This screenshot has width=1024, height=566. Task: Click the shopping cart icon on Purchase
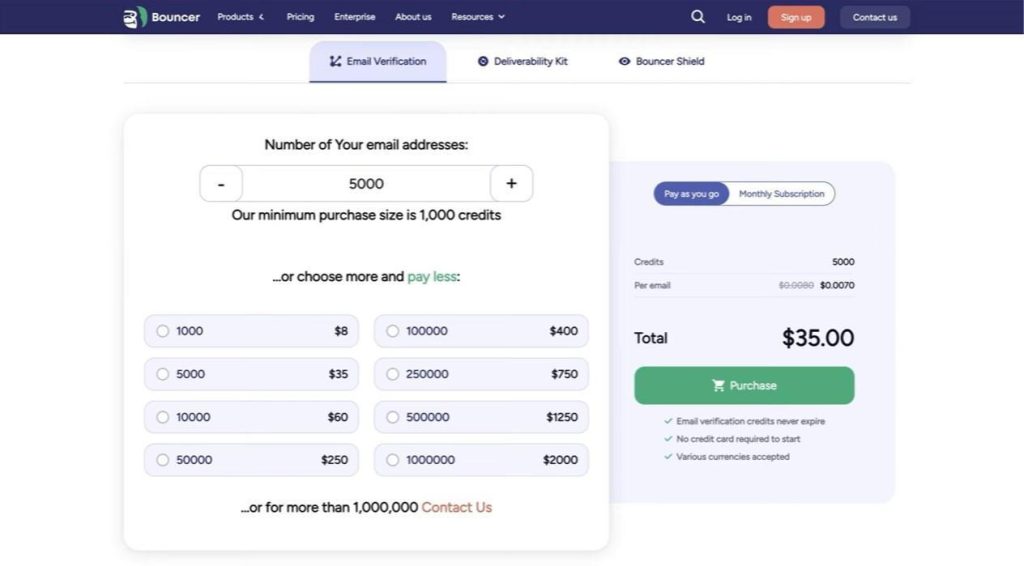(x=718, y=386)
